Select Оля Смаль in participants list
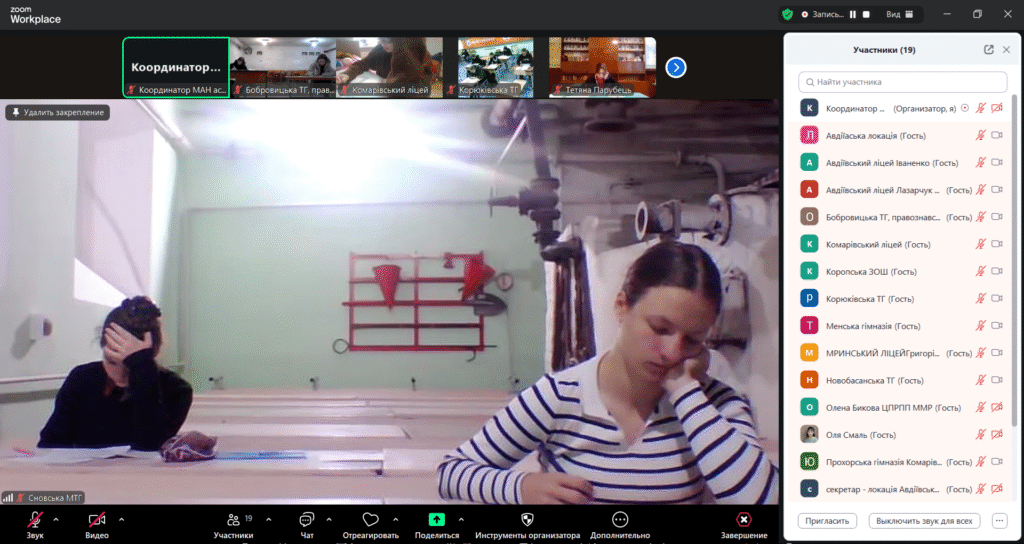This screenshot has height=544, width=1024. [x=860, y=434]
